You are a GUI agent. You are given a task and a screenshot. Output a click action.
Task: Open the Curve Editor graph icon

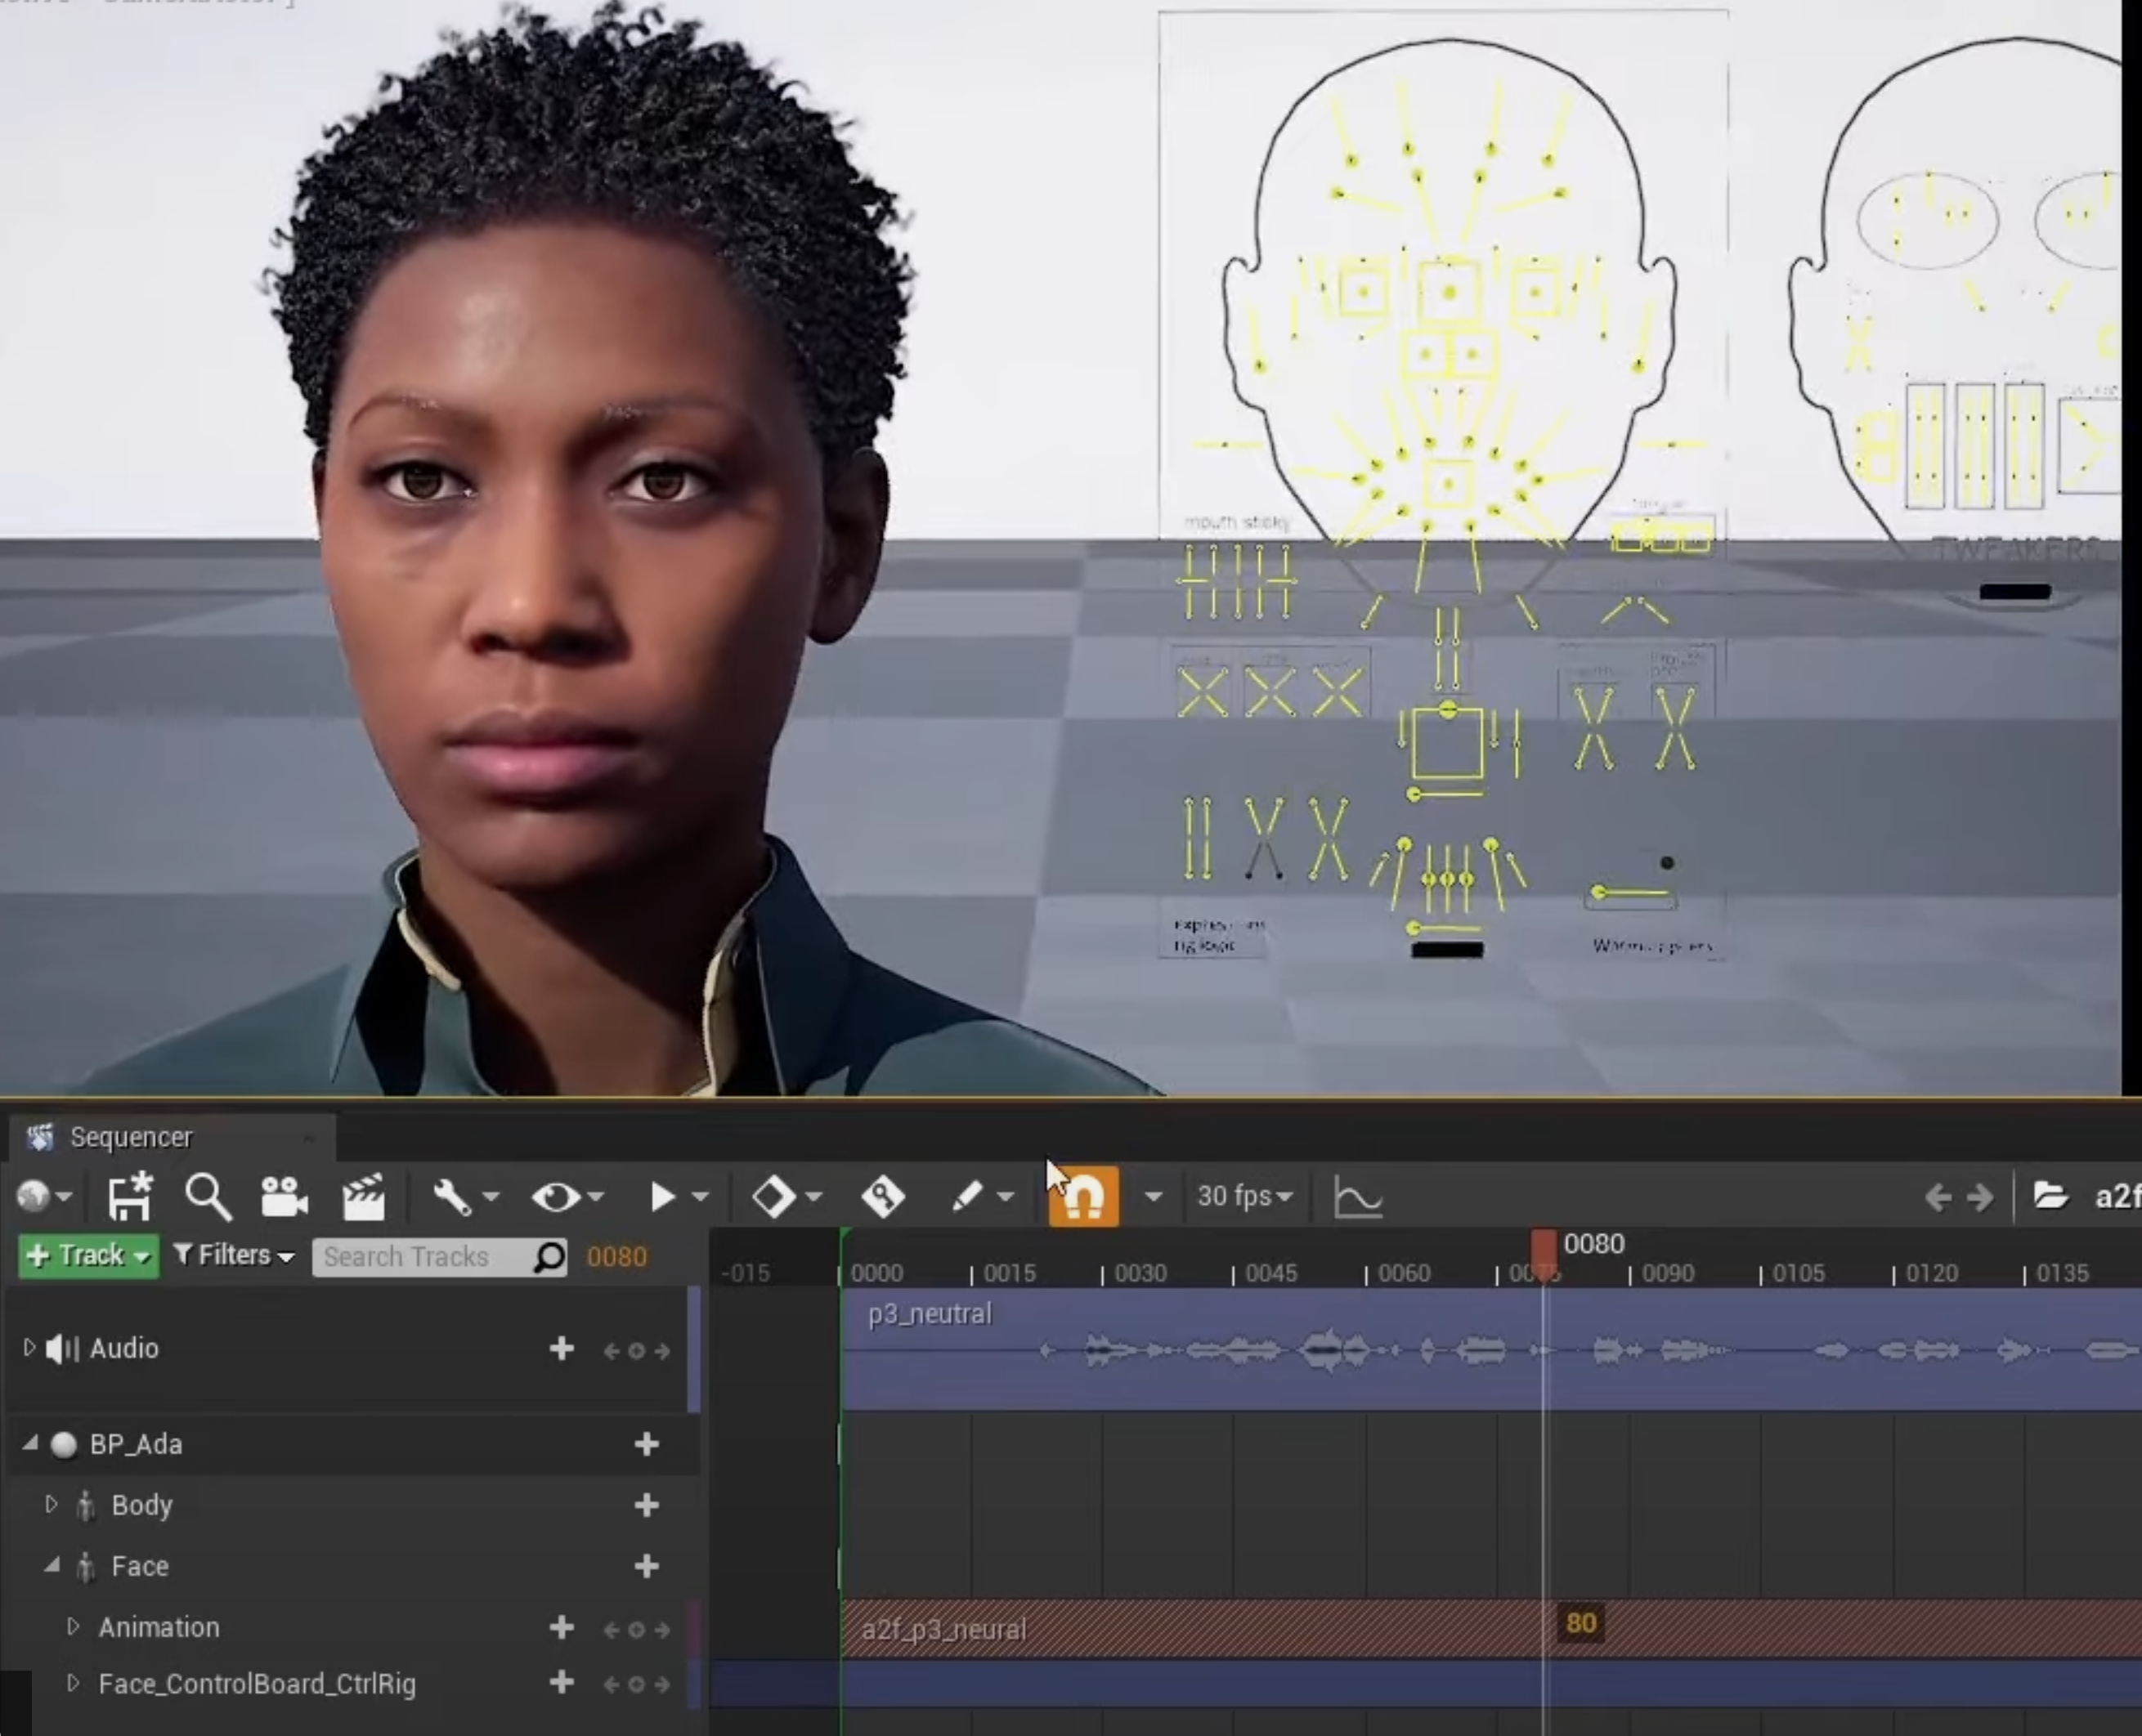(x=1358, y=1196)
